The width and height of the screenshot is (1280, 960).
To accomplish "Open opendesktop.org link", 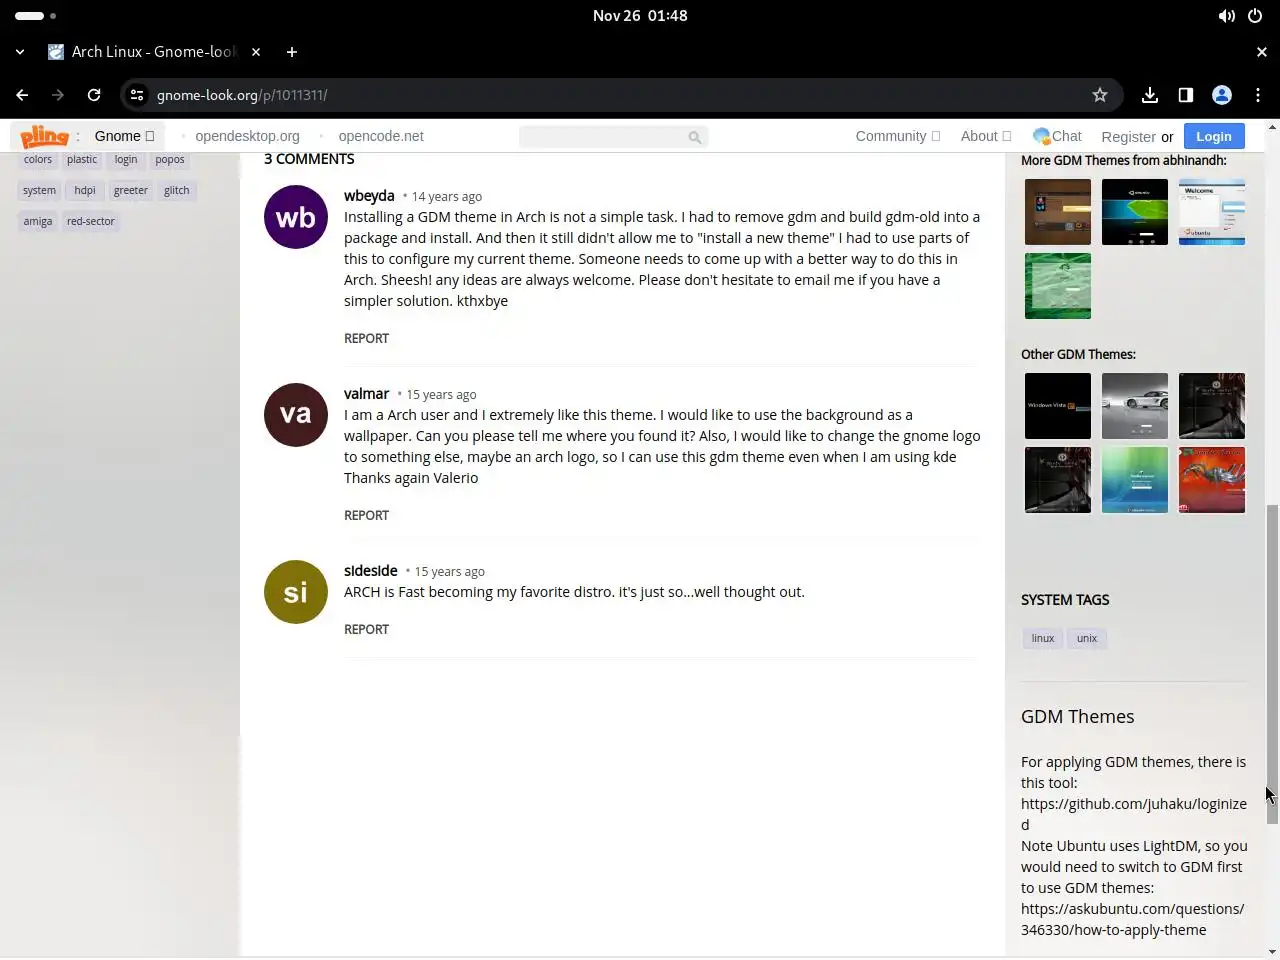I will pyautogui.click(x=247, y=136).
